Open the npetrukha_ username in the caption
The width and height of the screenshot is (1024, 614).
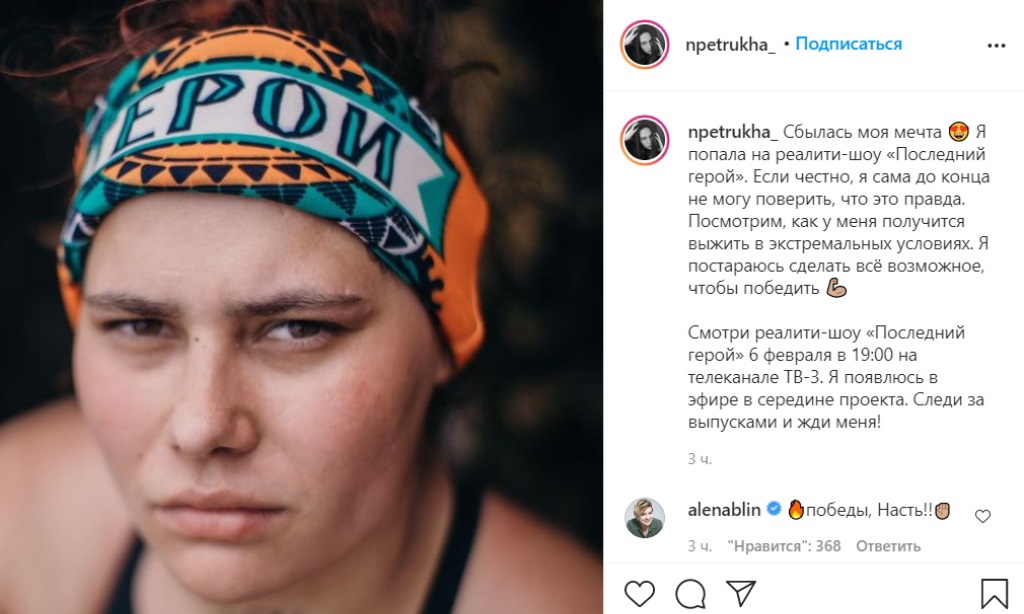pyautogui.click(x=733, y=132)
